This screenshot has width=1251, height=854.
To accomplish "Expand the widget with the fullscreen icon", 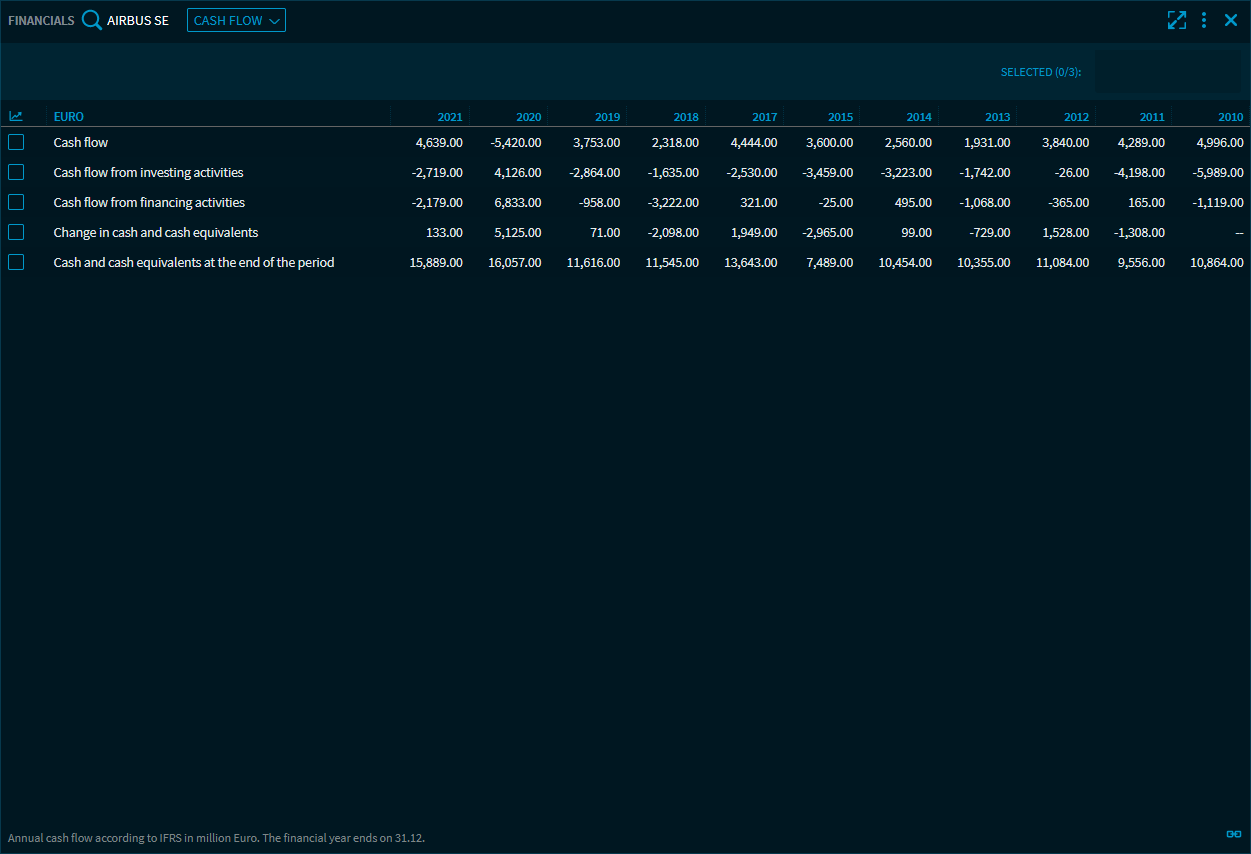I will click(1176, 20).
